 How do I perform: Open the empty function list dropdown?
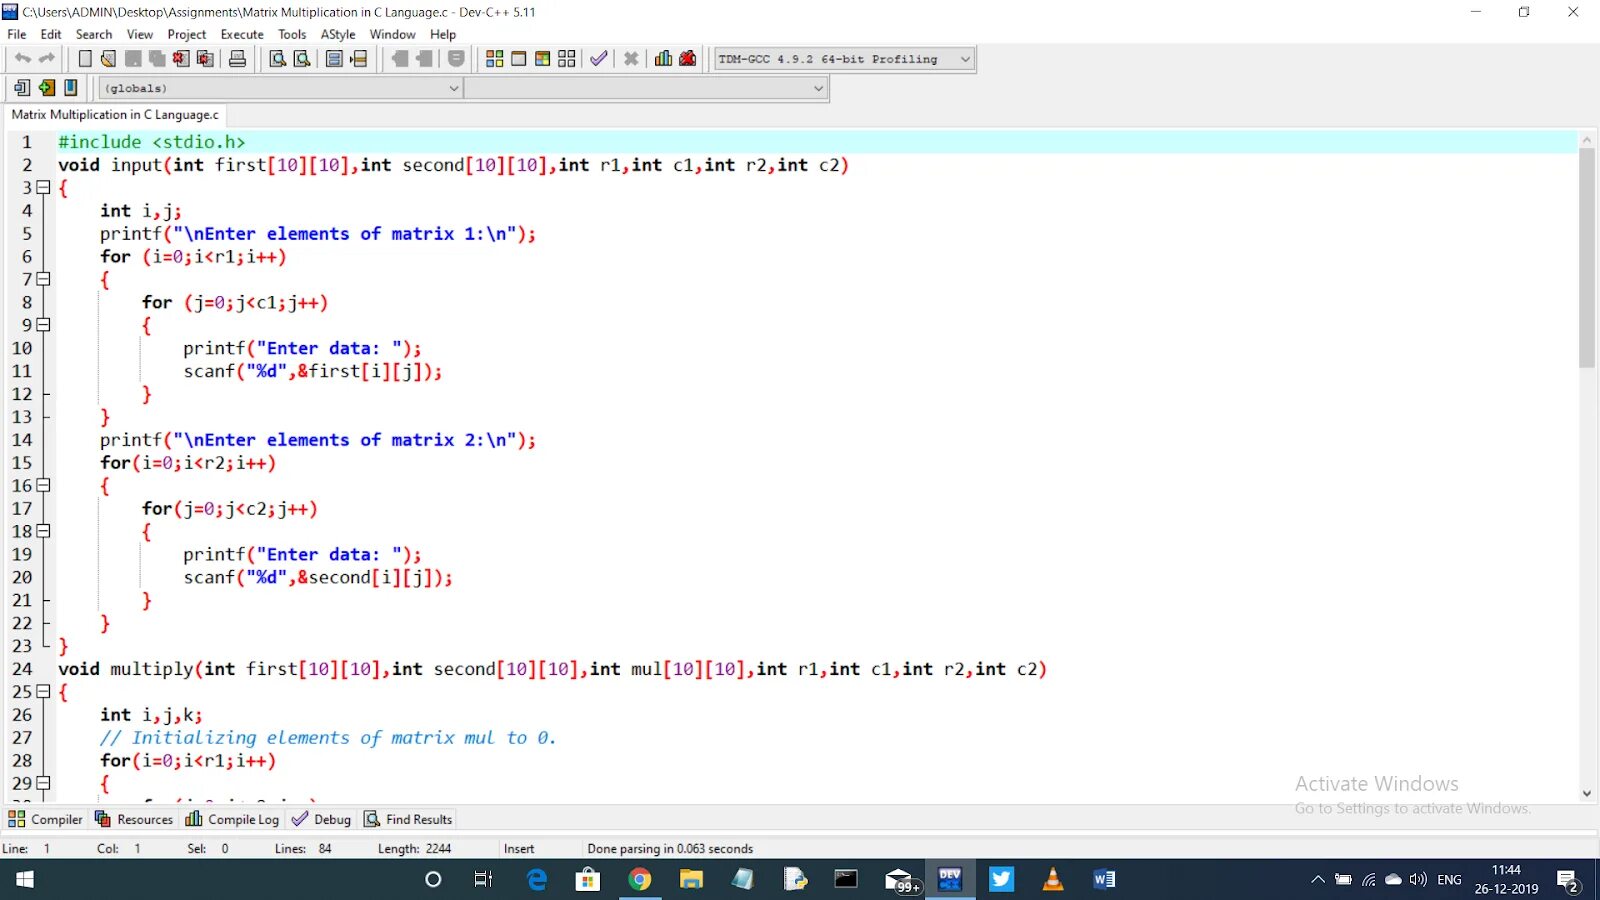click(x=646, y=88)
